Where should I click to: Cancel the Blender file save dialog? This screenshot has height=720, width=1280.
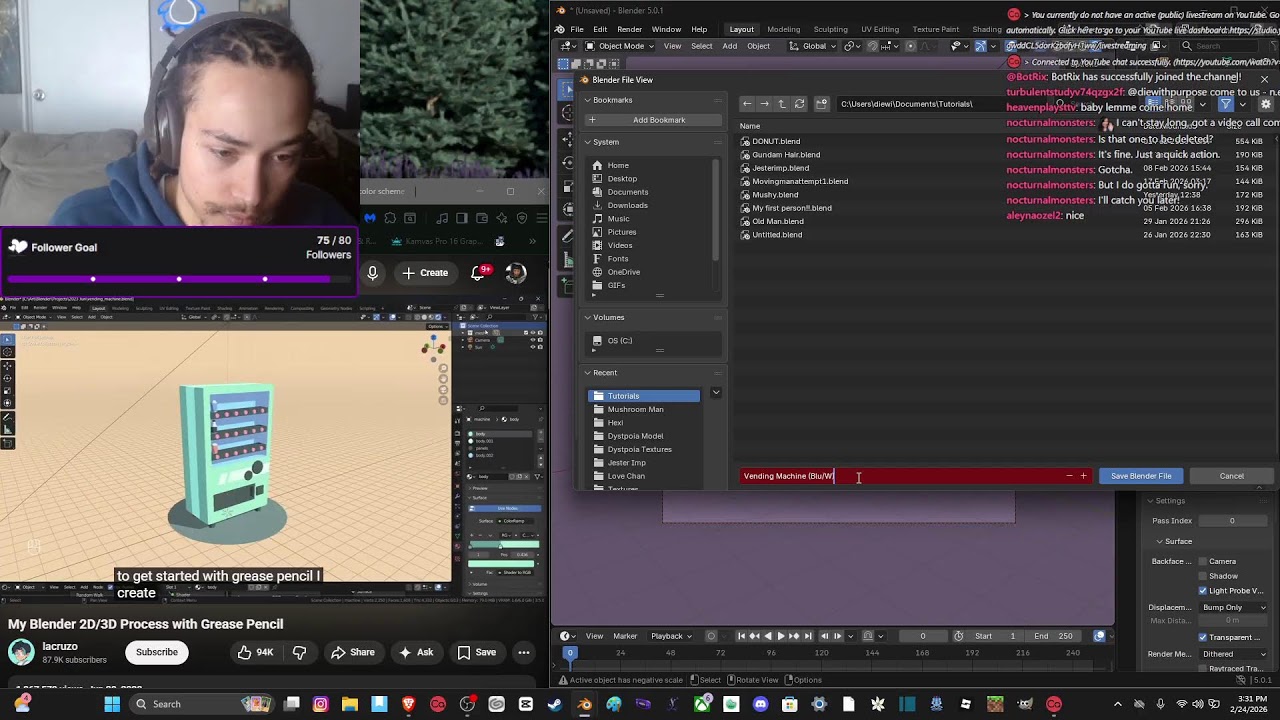(1232, 476)
